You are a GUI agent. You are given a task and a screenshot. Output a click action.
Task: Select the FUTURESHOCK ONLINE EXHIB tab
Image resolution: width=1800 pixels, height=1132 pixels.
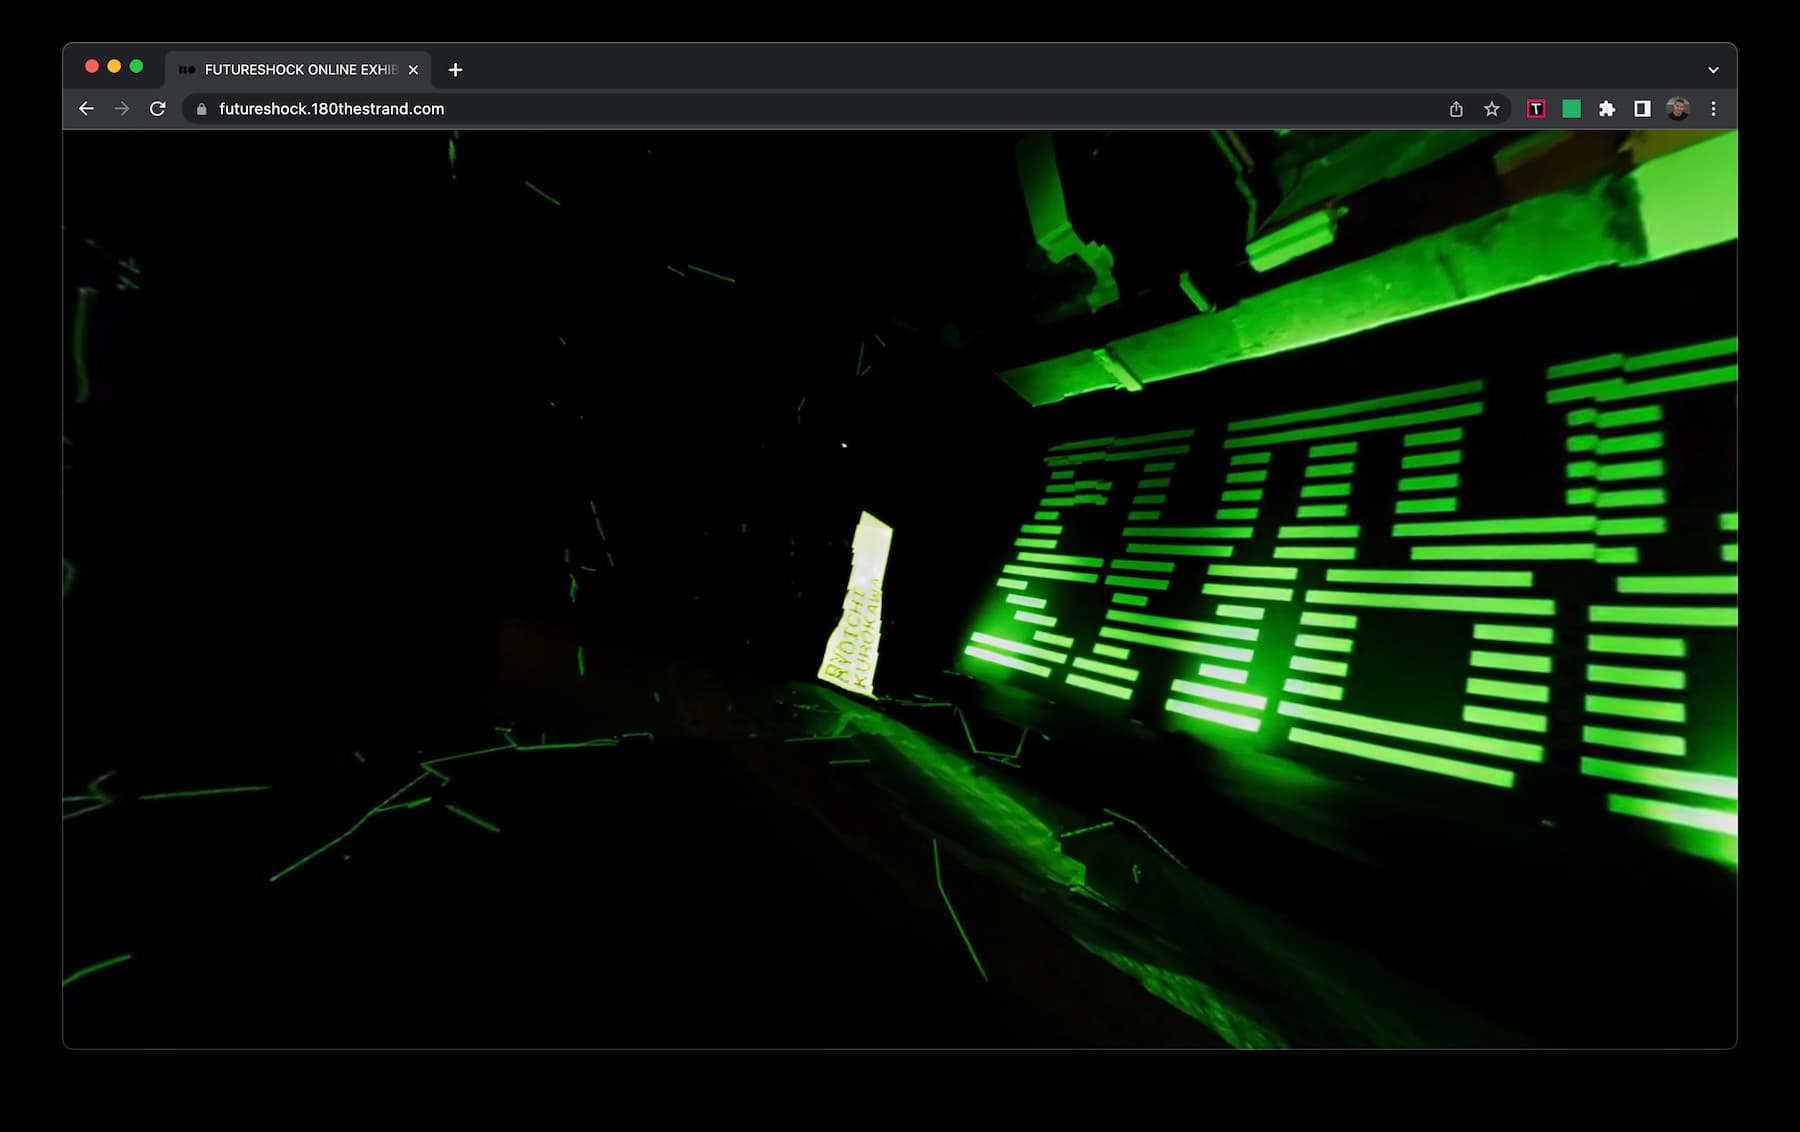pyautogui.click(x=298, y=69)
